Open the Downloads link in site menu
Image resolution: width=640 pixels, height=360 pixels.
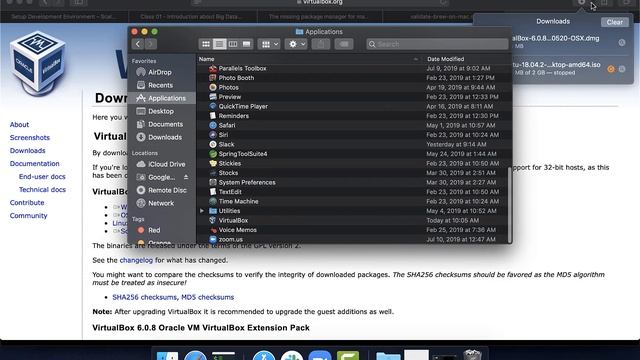[27, 151]
